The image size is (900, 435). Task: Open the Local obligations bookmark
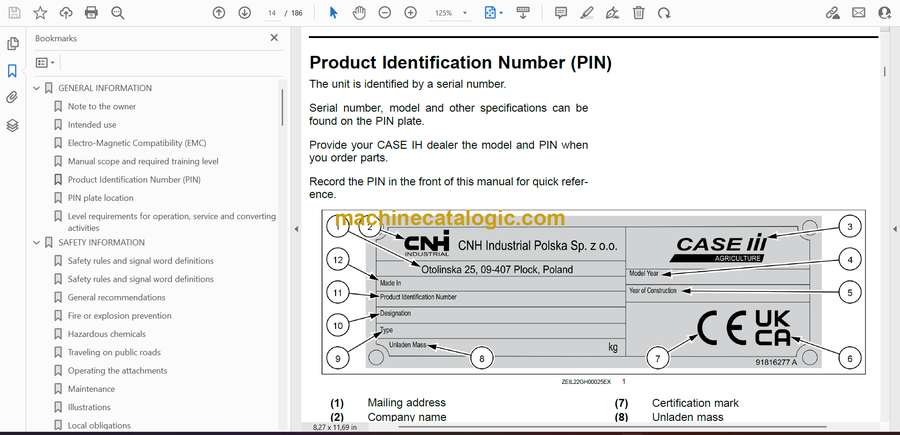pos(99,425)
